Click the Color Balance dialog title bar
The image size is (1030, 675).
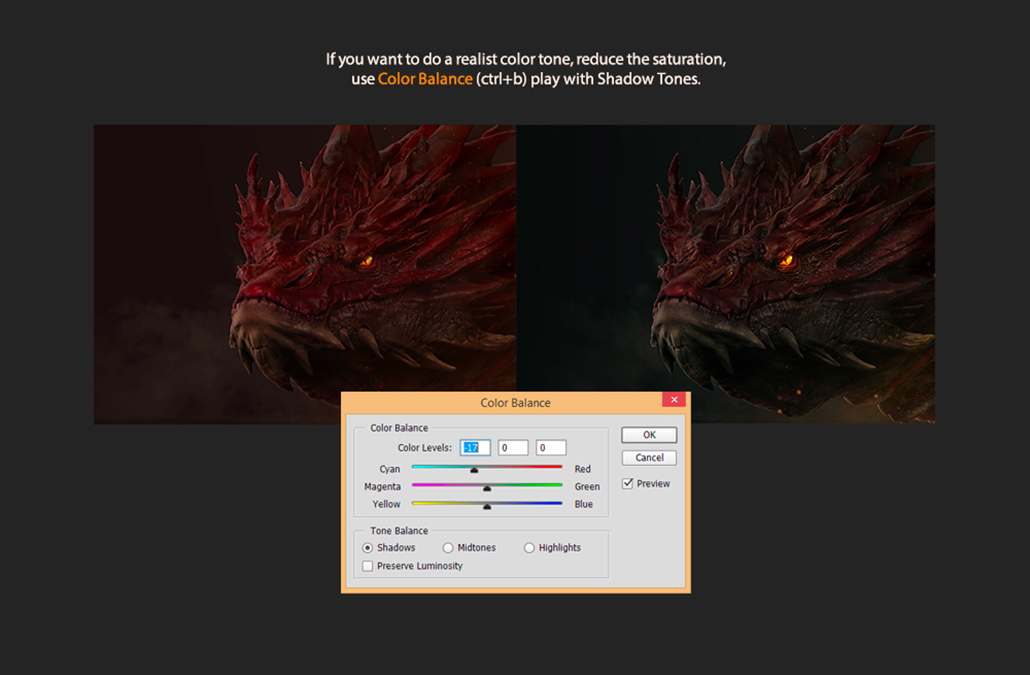tap(515, 402)
